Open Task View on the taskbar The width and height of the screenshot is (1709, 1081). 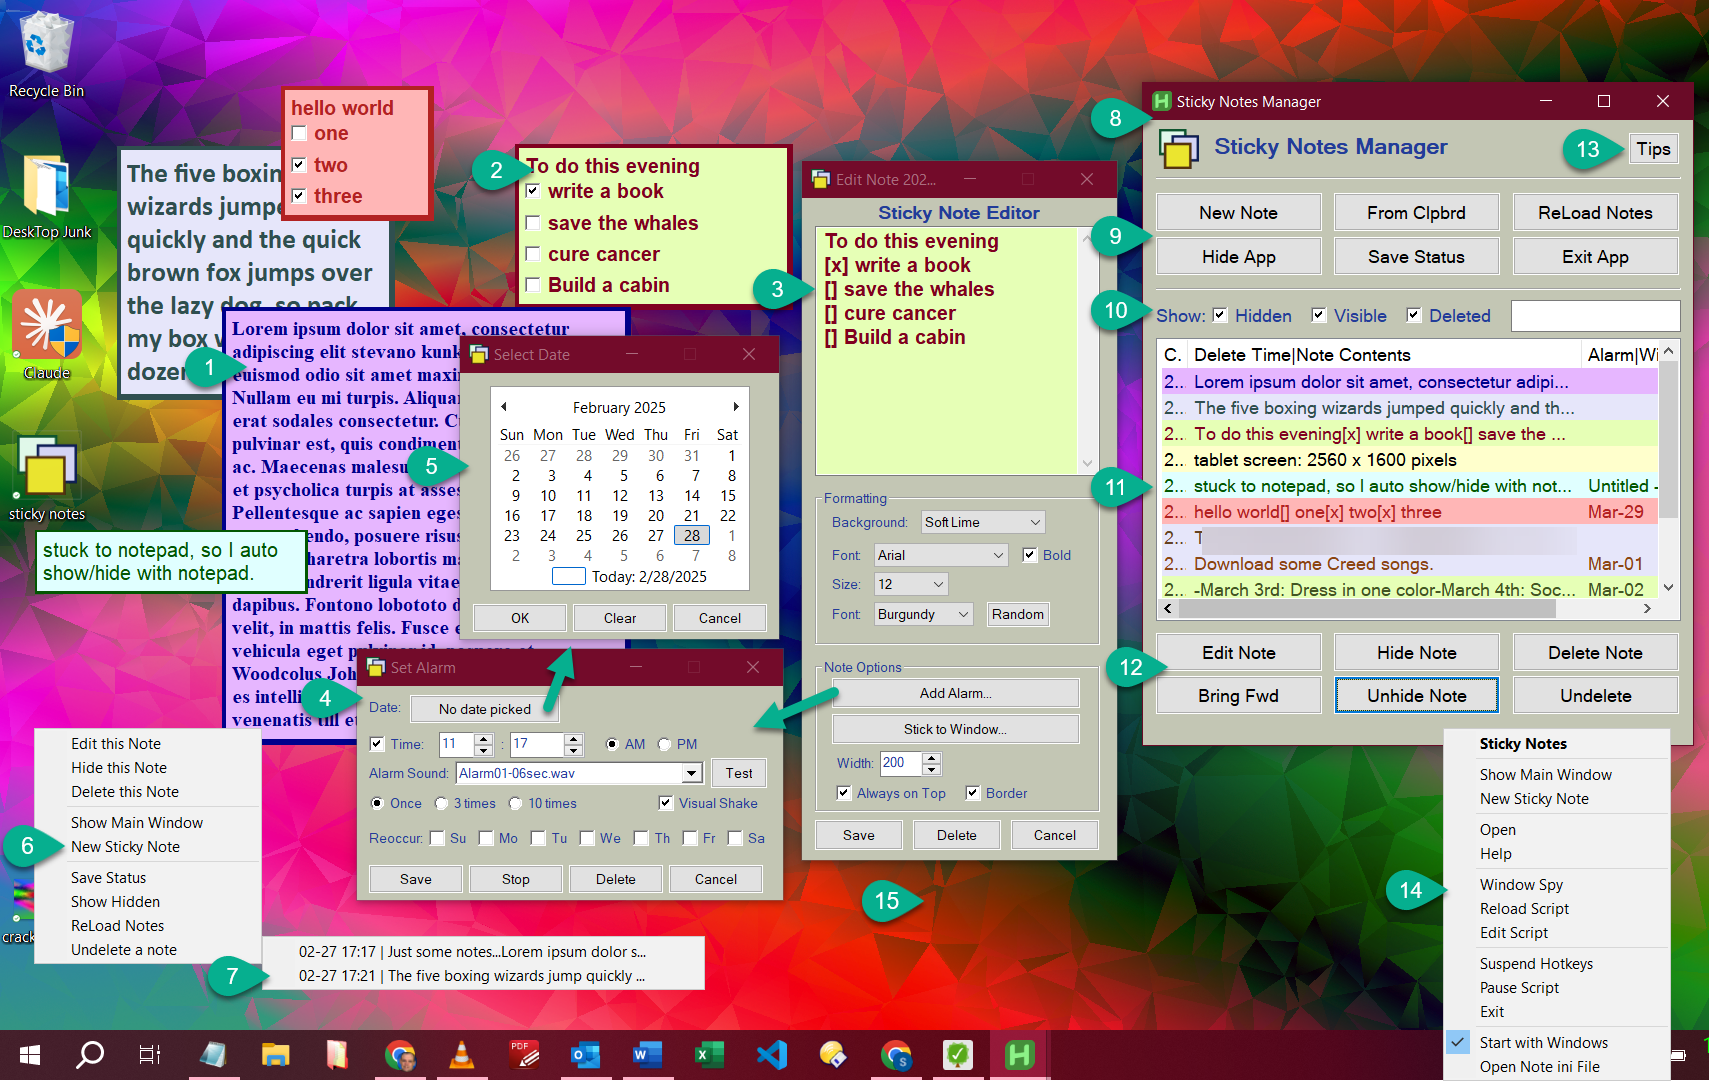click(150, 1054)
